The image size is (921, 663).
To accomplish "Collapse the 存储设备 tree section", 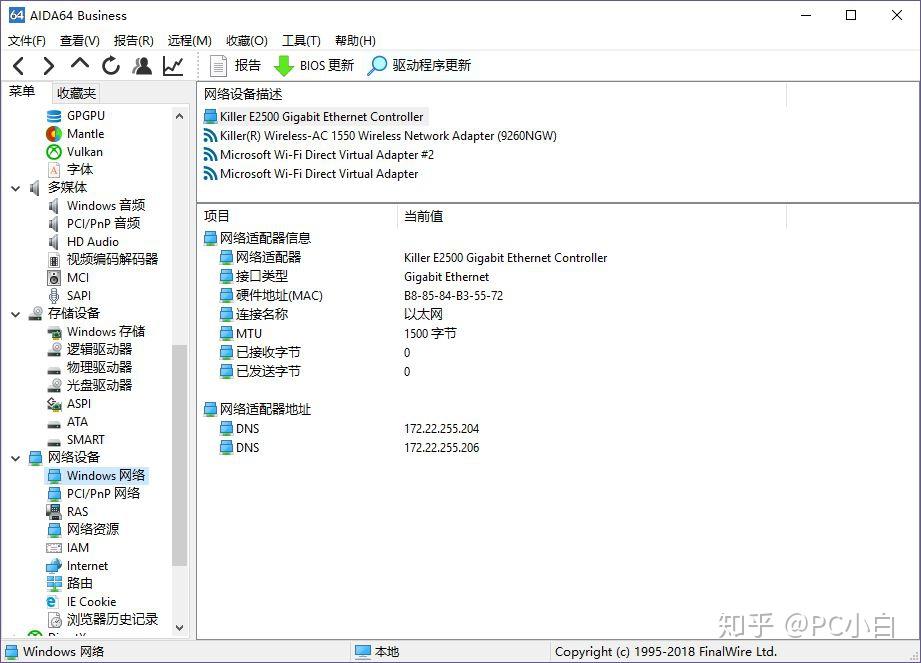I will click(x=14, y=313).
